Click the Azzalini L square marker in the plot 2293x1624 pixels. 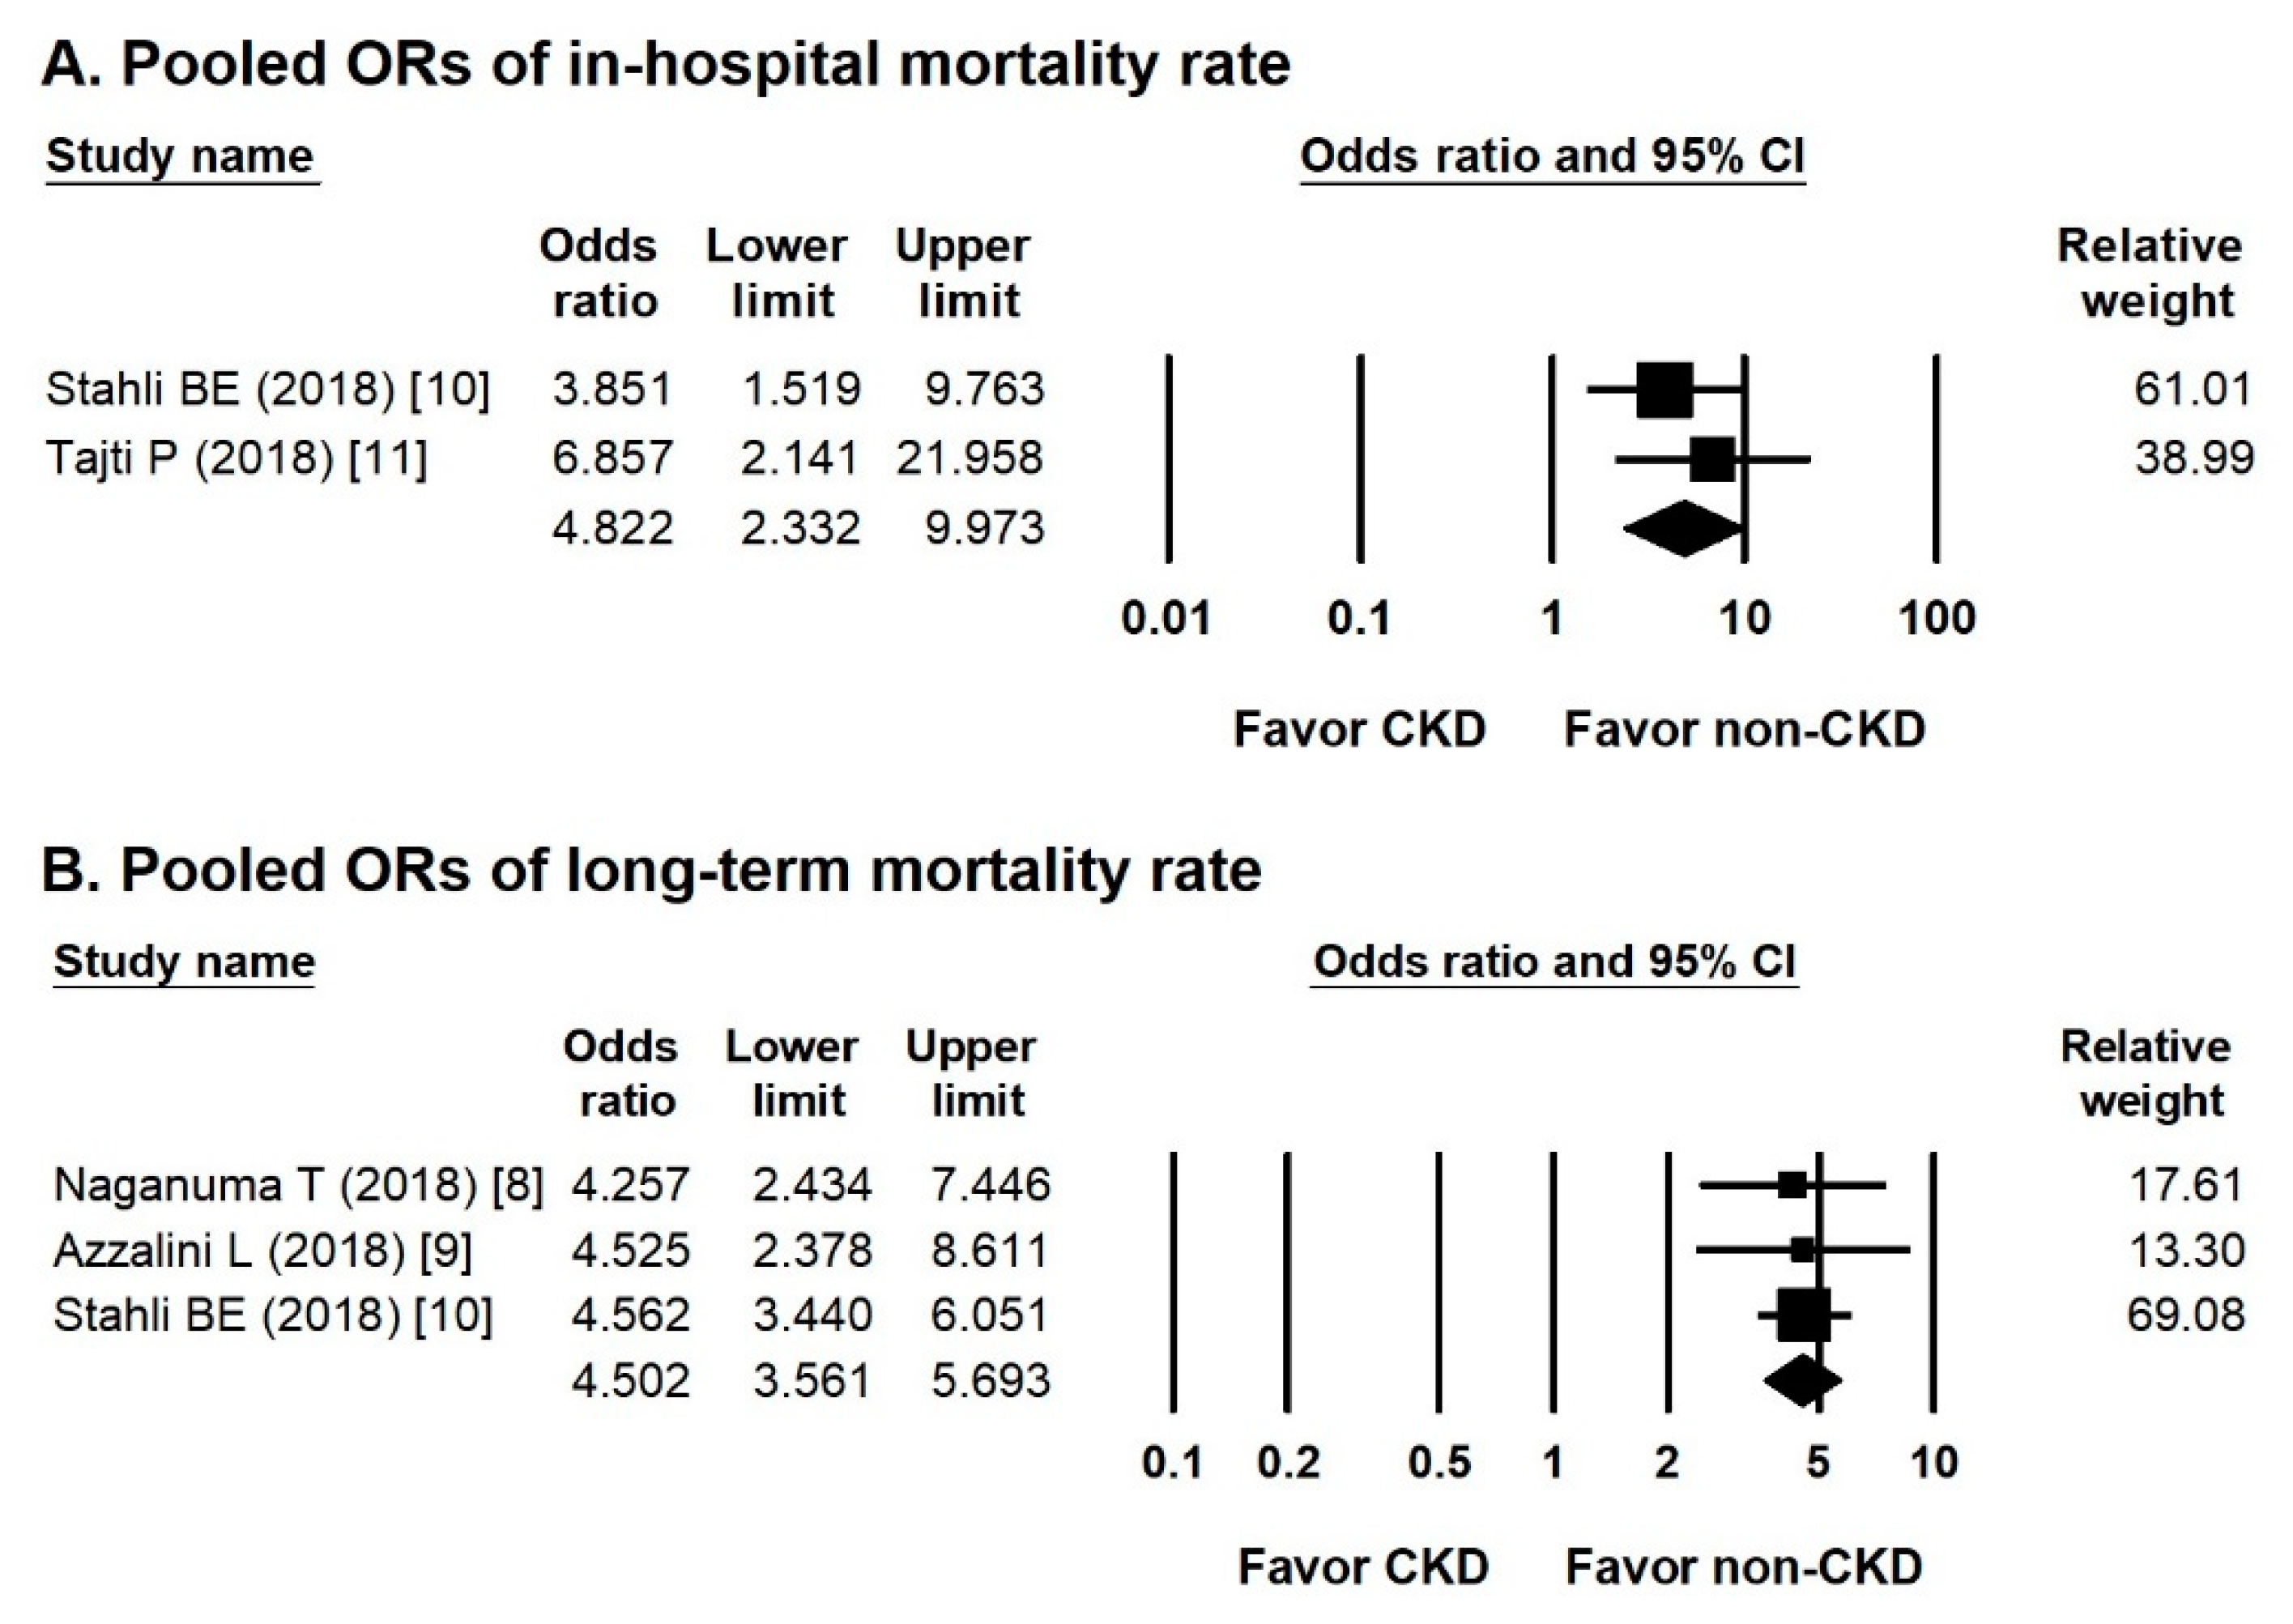pos(1802,1249)
